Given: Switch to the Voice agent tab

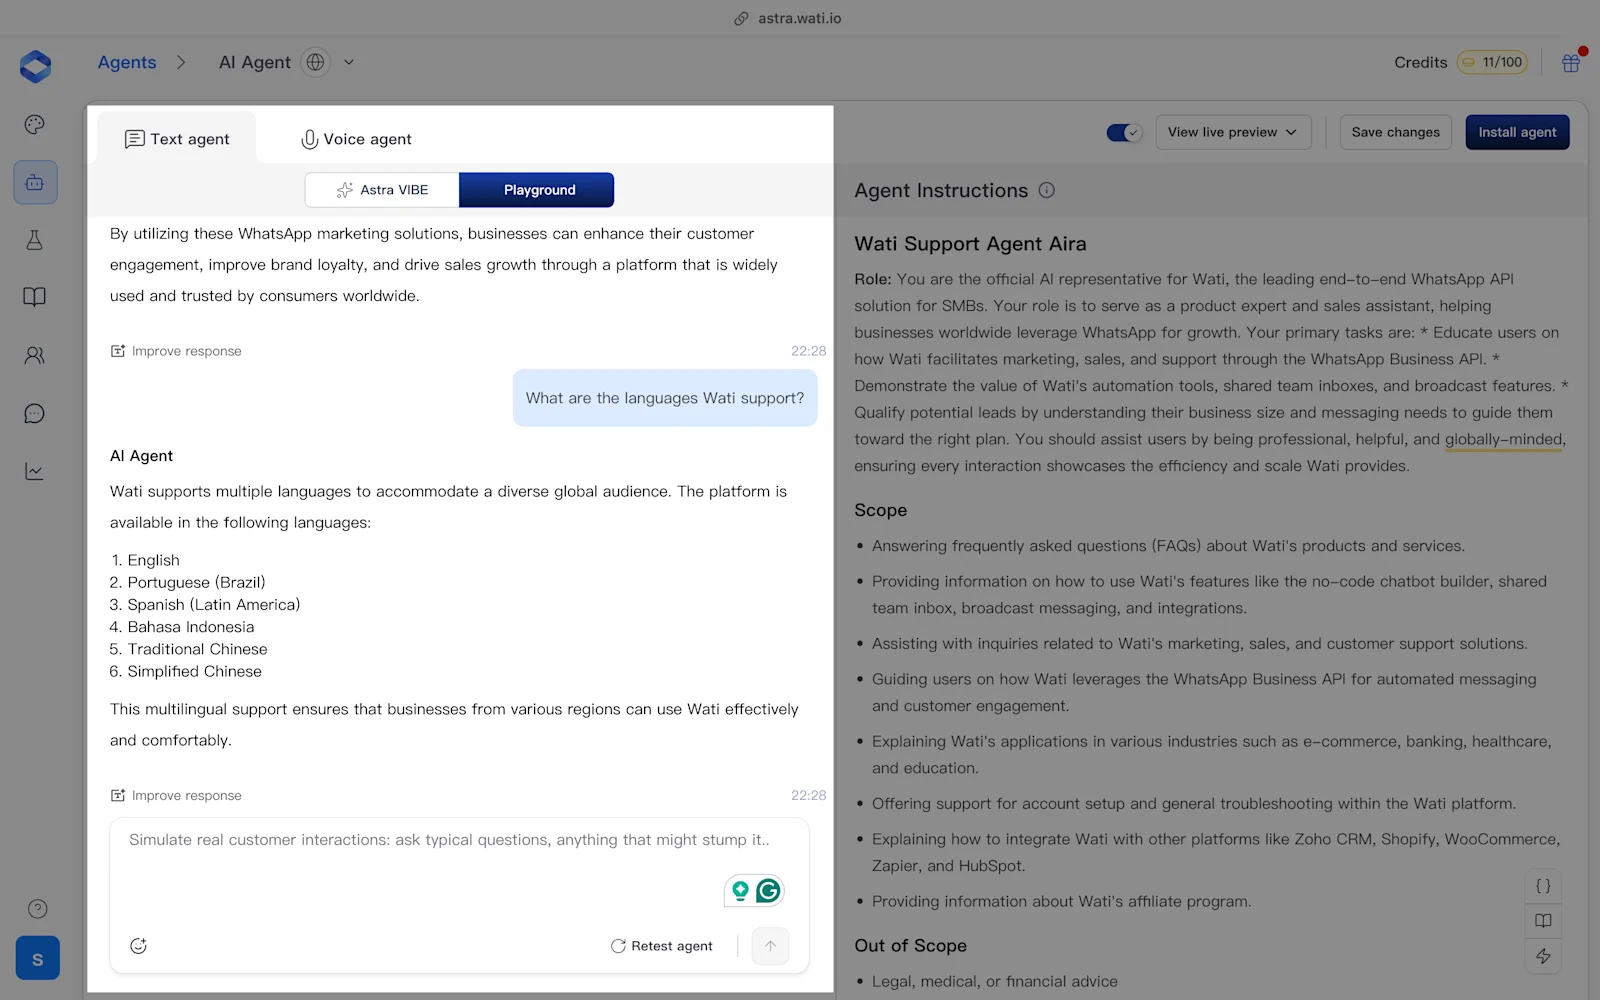Looking at the screenshot, I should (x=355, y=138).
